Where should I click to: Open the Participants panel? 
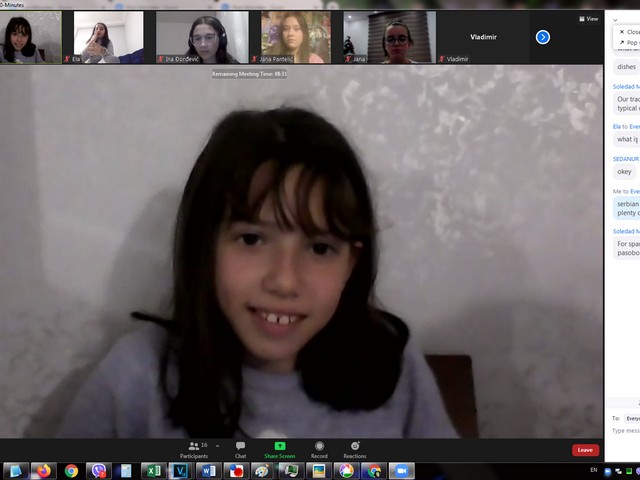tap(194, 450)
